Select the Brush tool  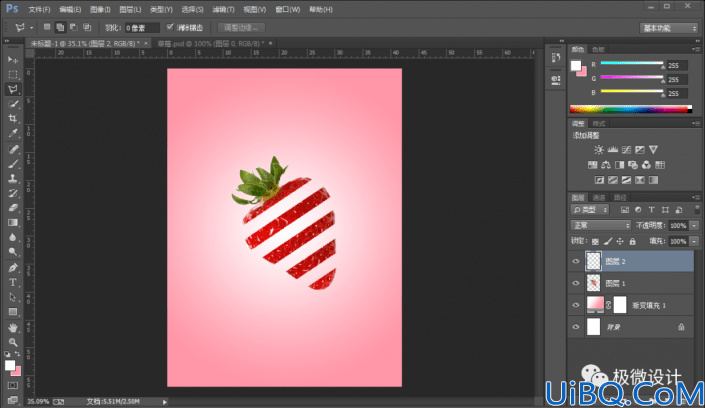13,164
